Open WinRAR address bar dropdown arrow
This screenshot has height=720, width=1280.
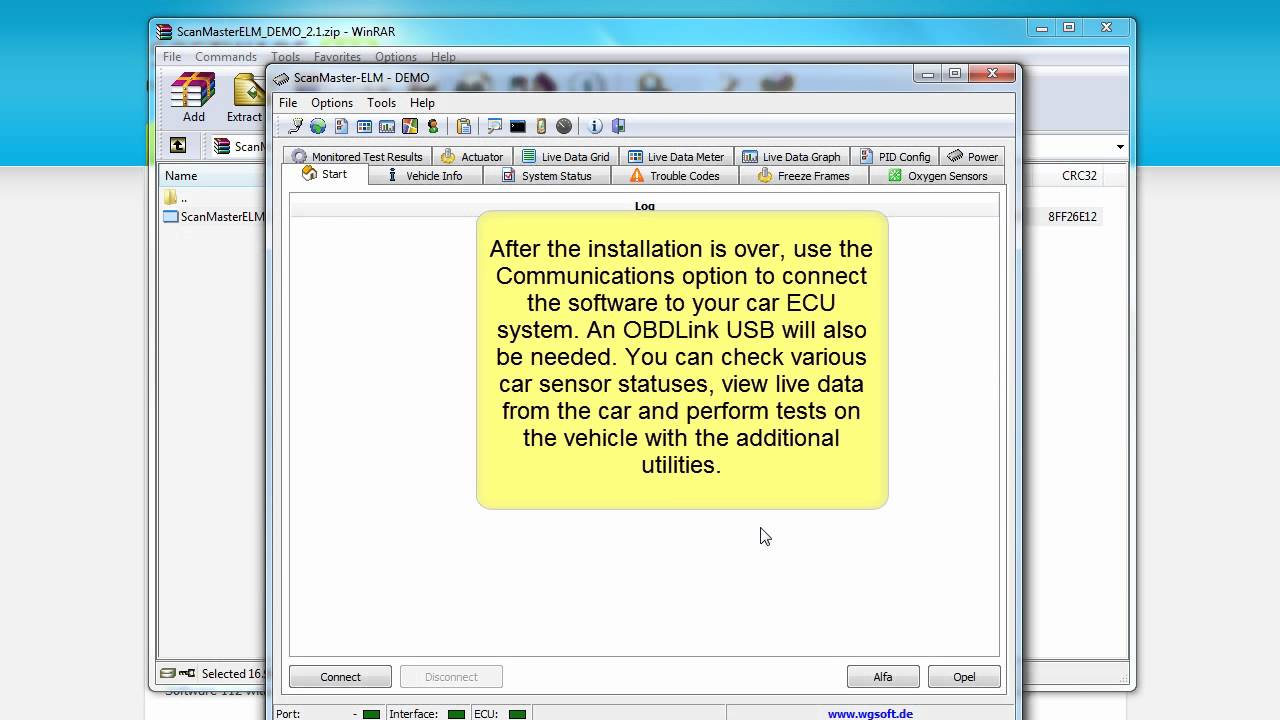1120,147
